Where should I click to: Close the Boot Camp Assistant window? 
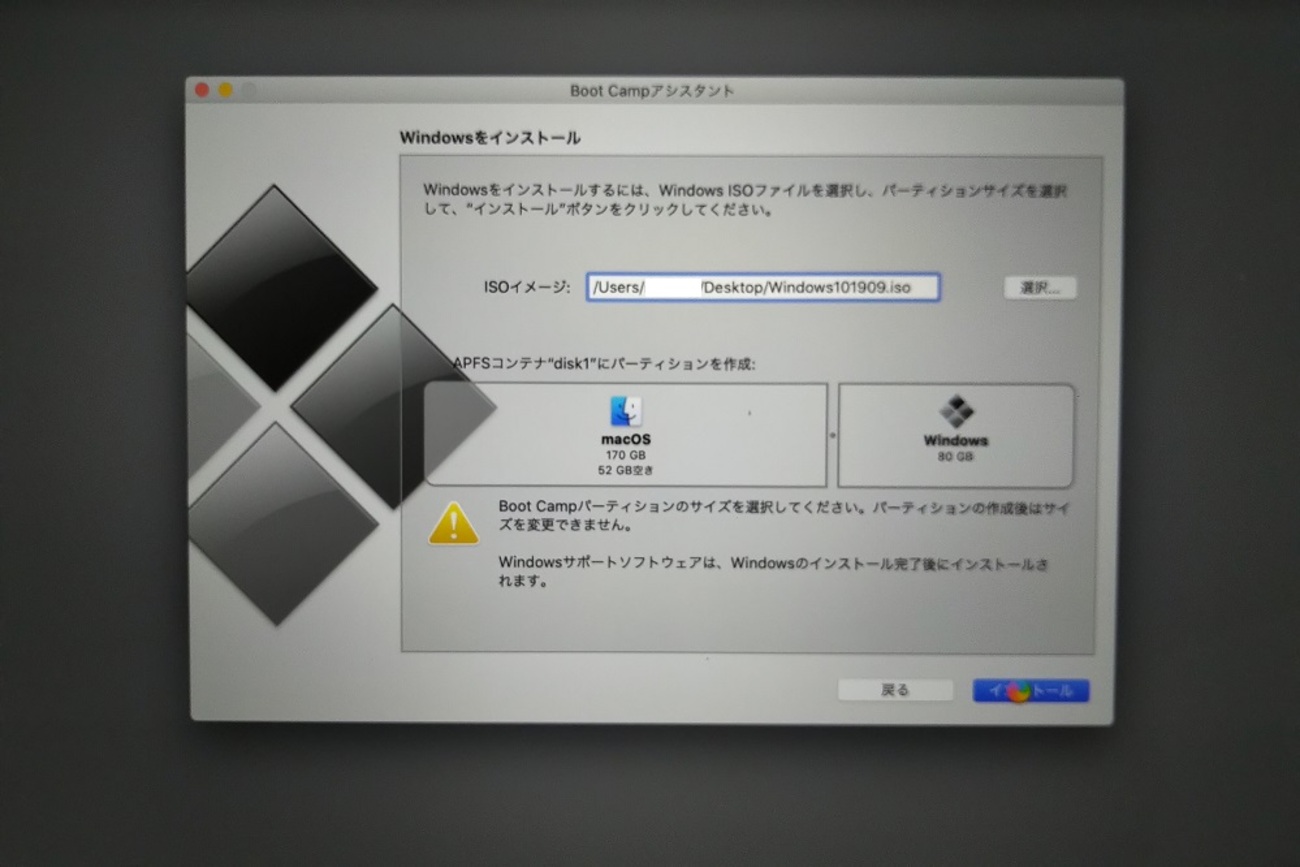tap(202, 90)
